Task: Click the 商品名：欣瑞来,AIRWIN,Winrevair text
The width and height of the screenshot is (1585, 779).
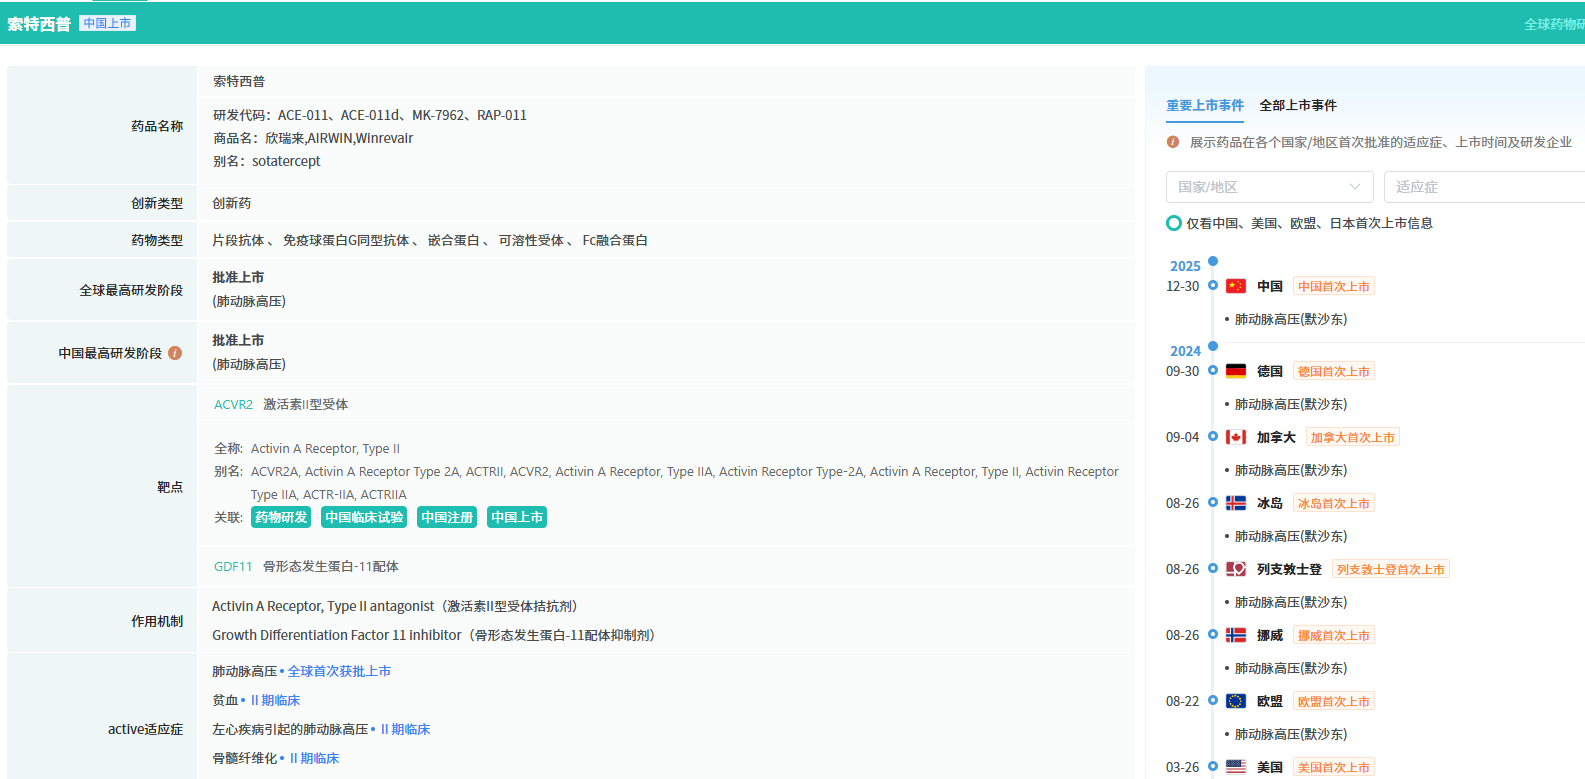Action: click(313, 138)
